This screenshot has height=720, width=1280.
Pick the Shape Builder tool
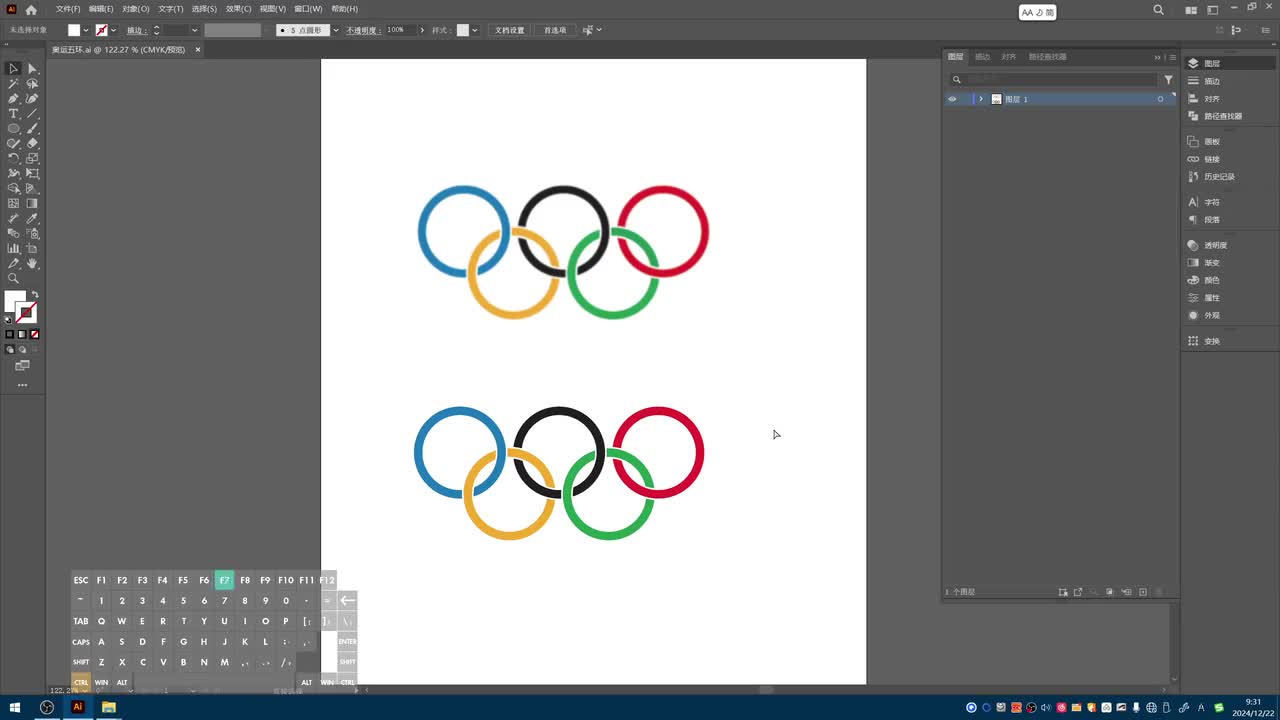(13, 188)
